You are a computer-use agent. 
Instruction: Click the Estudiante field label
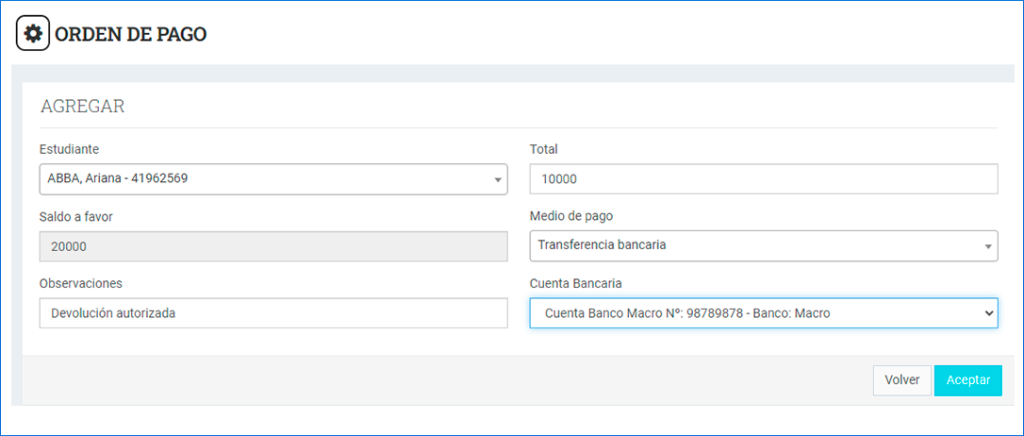(69, 149)
